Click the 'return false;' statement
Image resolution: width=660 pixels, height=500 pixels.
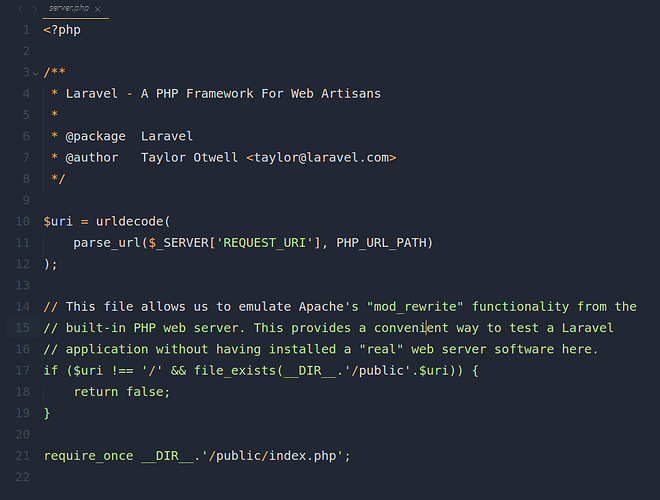[121, 391]
